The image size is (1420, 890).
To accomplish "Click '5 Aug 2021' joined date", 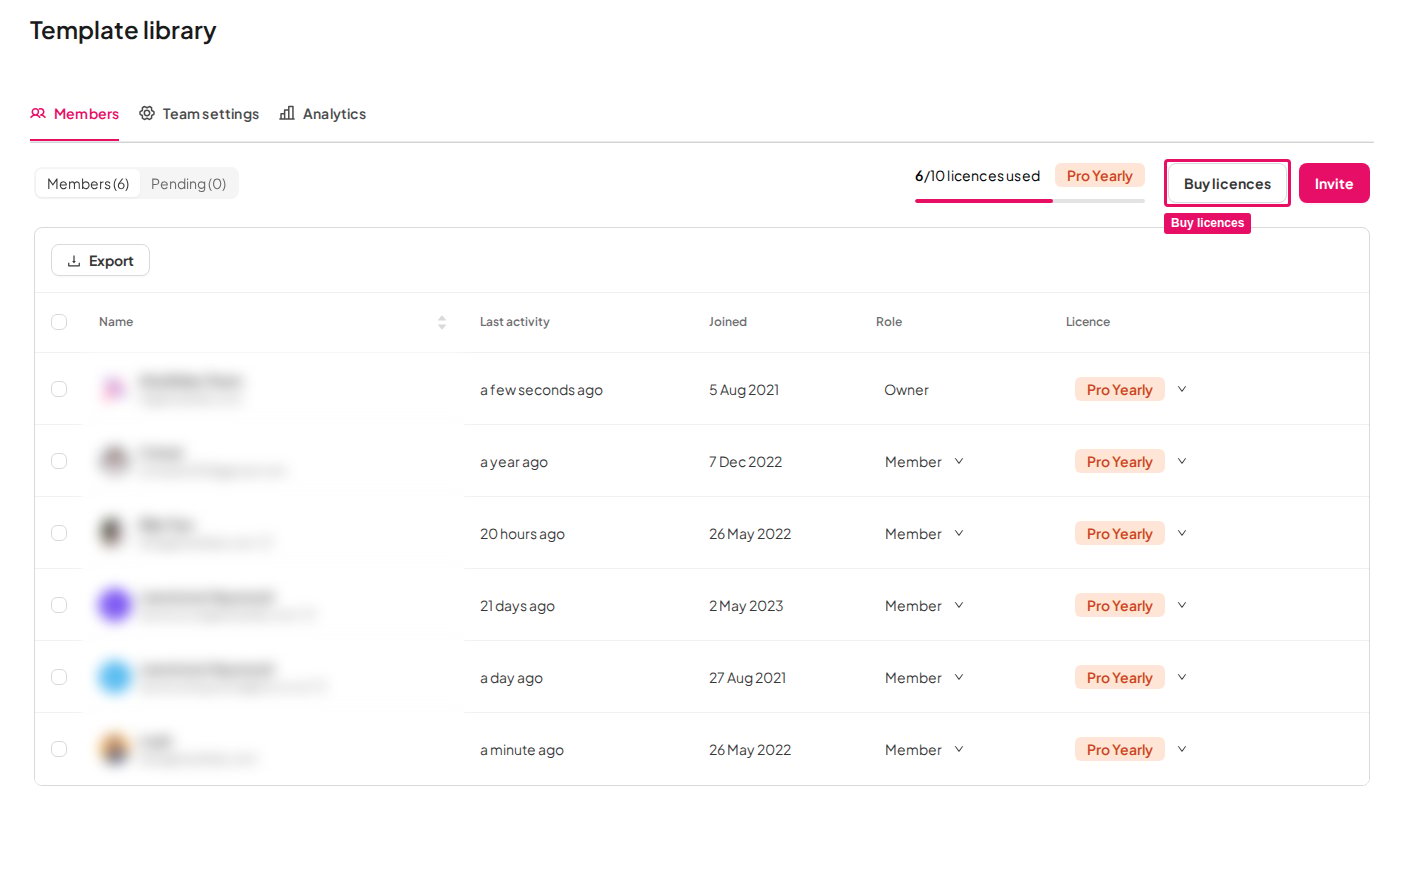I will (x=744, y=390).
